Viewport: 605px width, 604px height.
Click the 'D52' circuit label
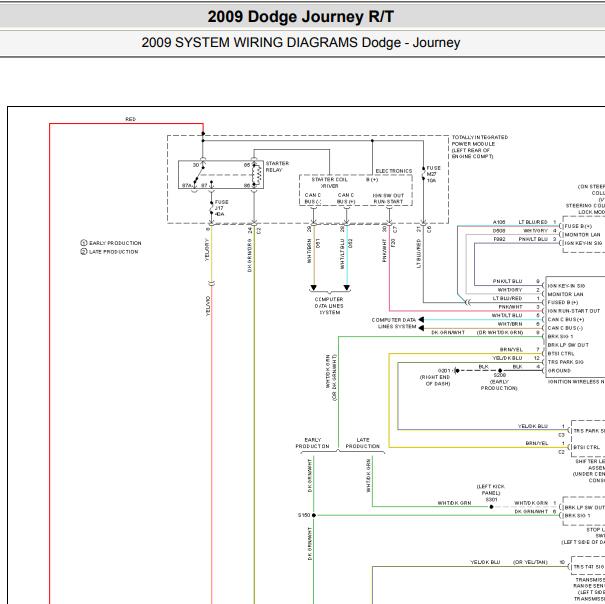point(350,243)
